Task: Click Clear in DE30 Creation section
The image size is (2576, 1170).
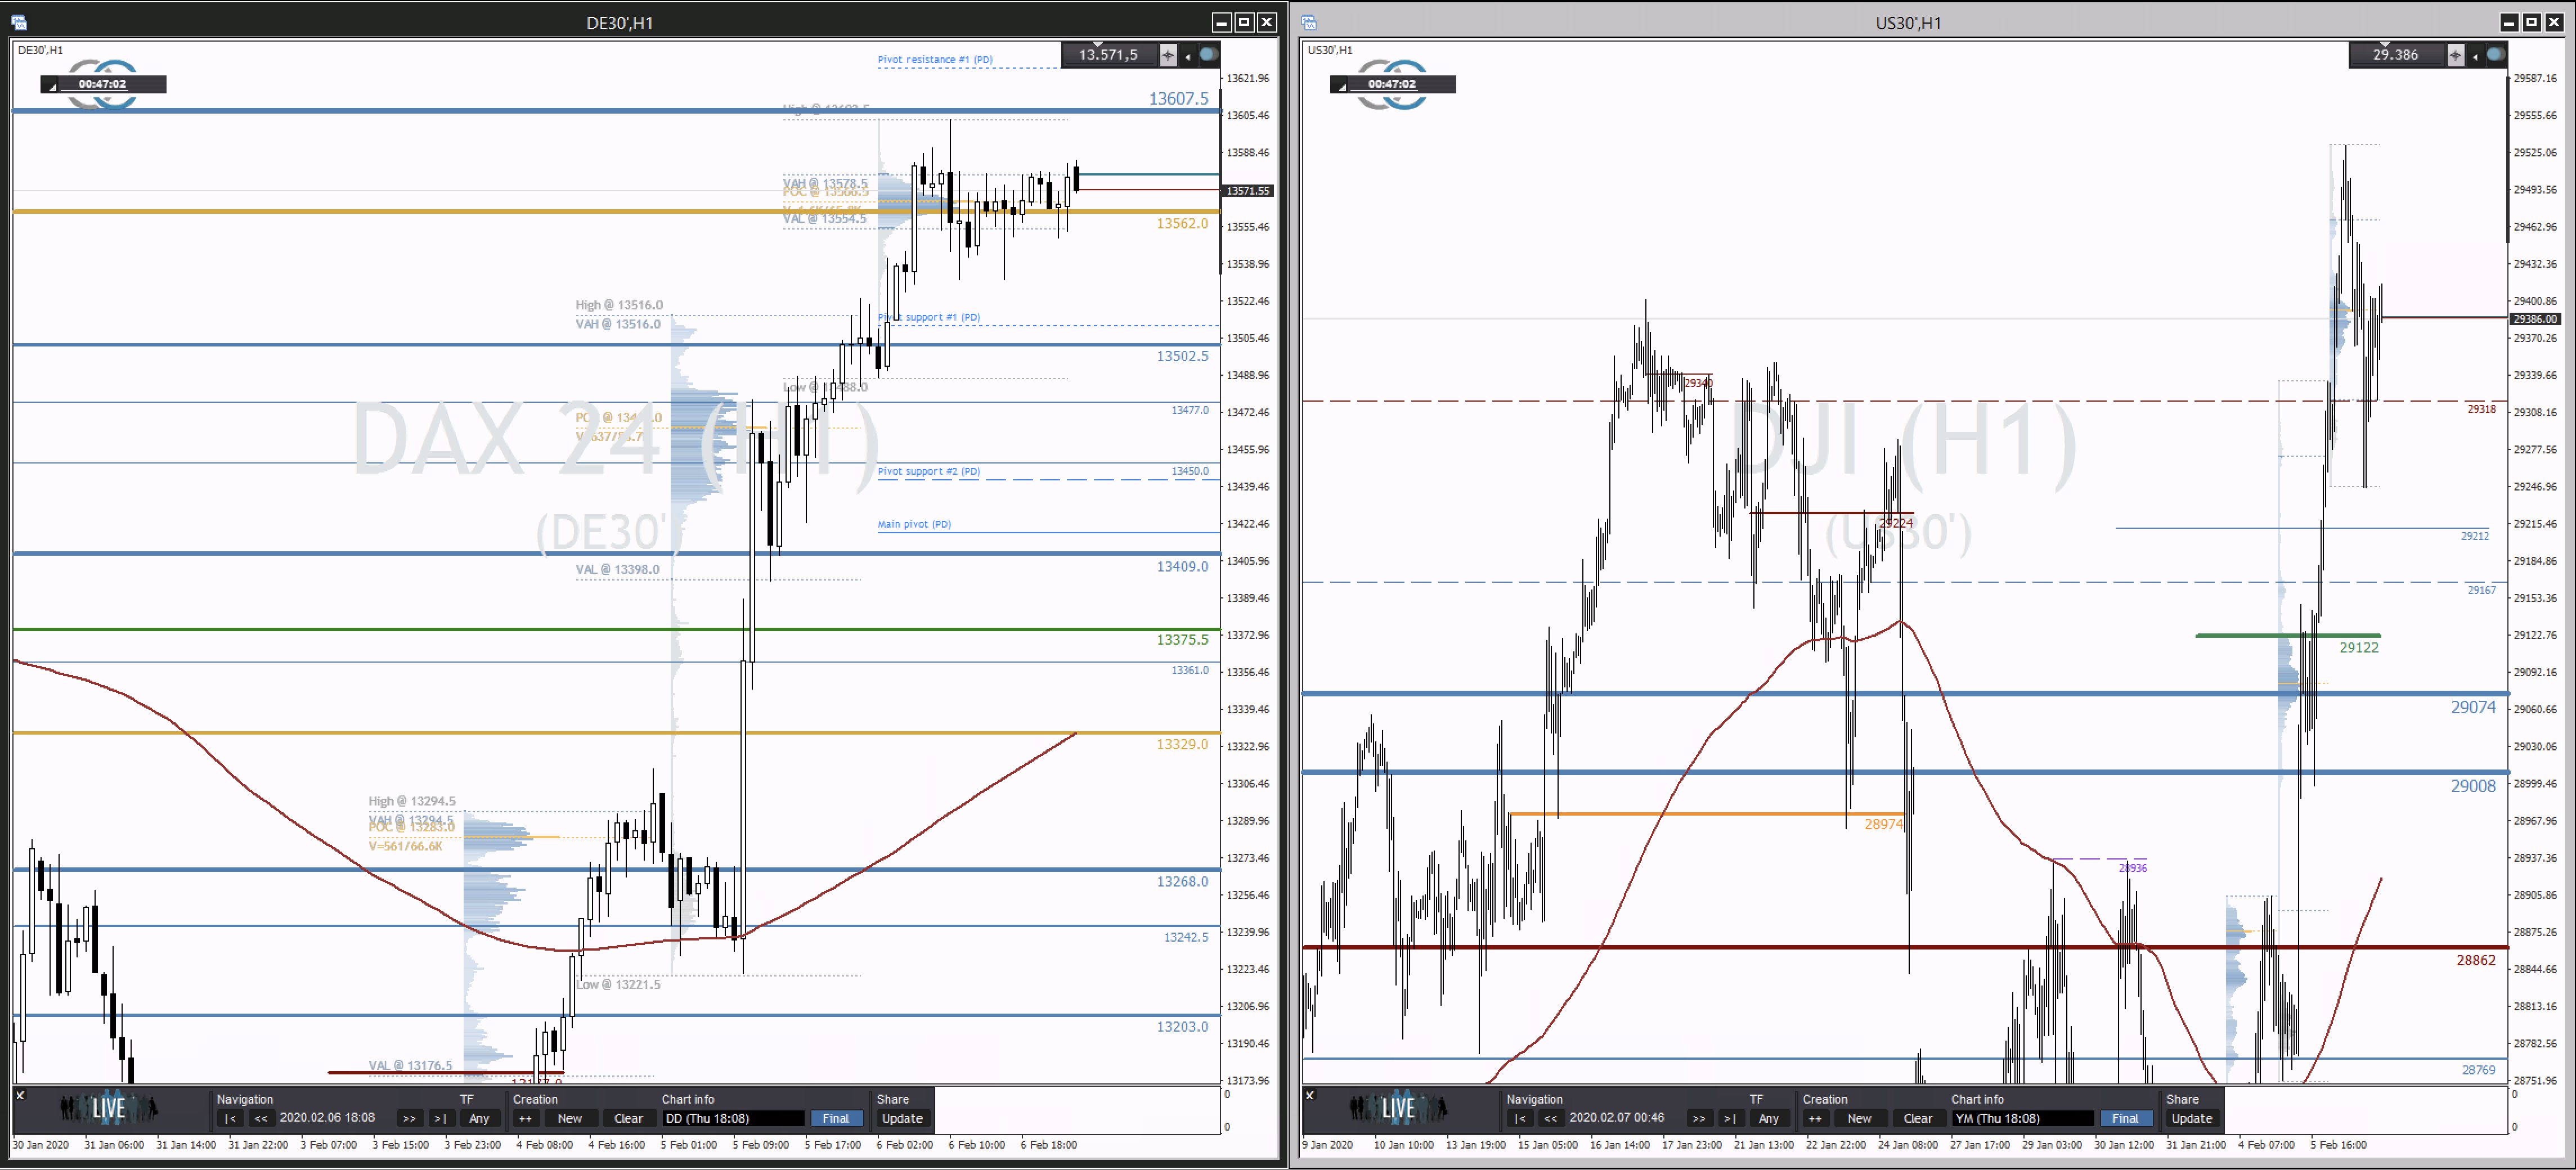Action: point(629,1119)
